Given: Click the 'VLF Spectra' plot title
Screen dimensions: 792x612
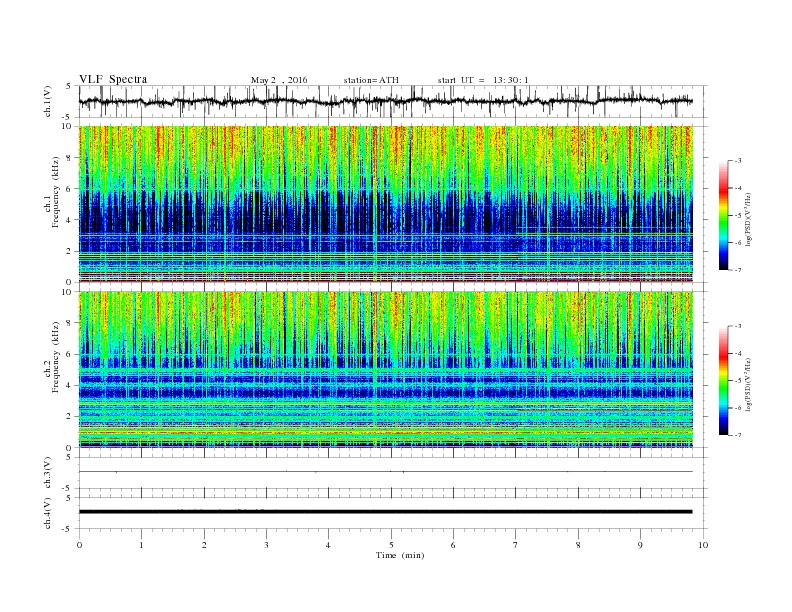Looking at the screenshot, I should [113, 79].
